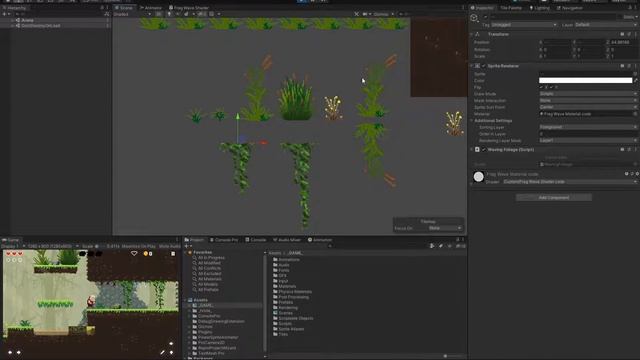640x360 pixels.
Task: Switch to the Tile Palette tab
Action: 511,8
